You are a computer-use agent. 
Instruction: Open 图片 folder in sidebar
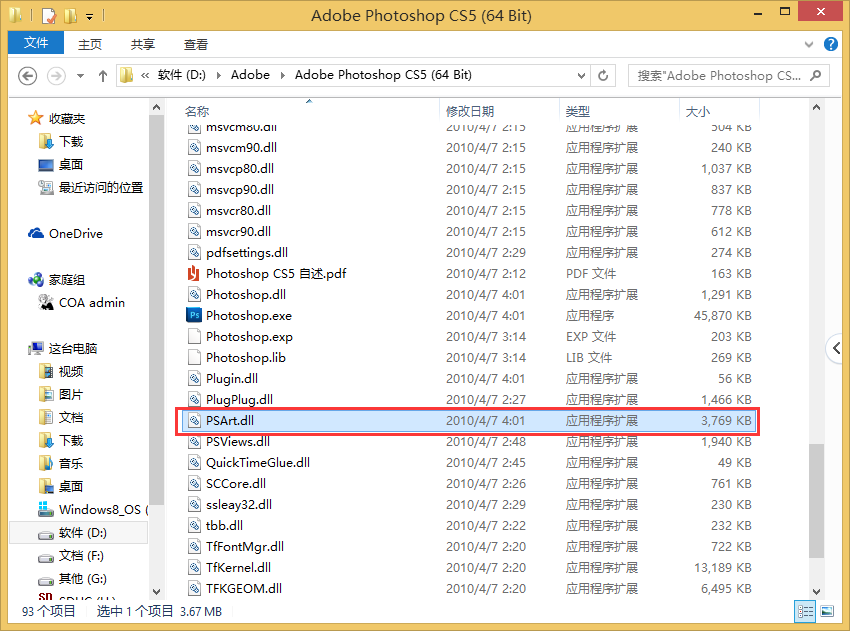click(71, 394)
